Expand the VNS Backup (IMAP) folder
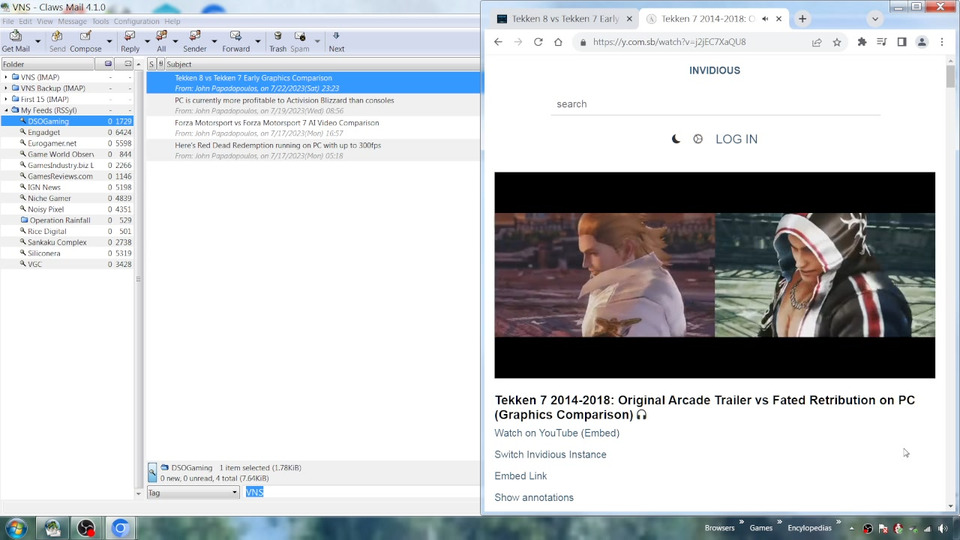 [x=6, y=88]
